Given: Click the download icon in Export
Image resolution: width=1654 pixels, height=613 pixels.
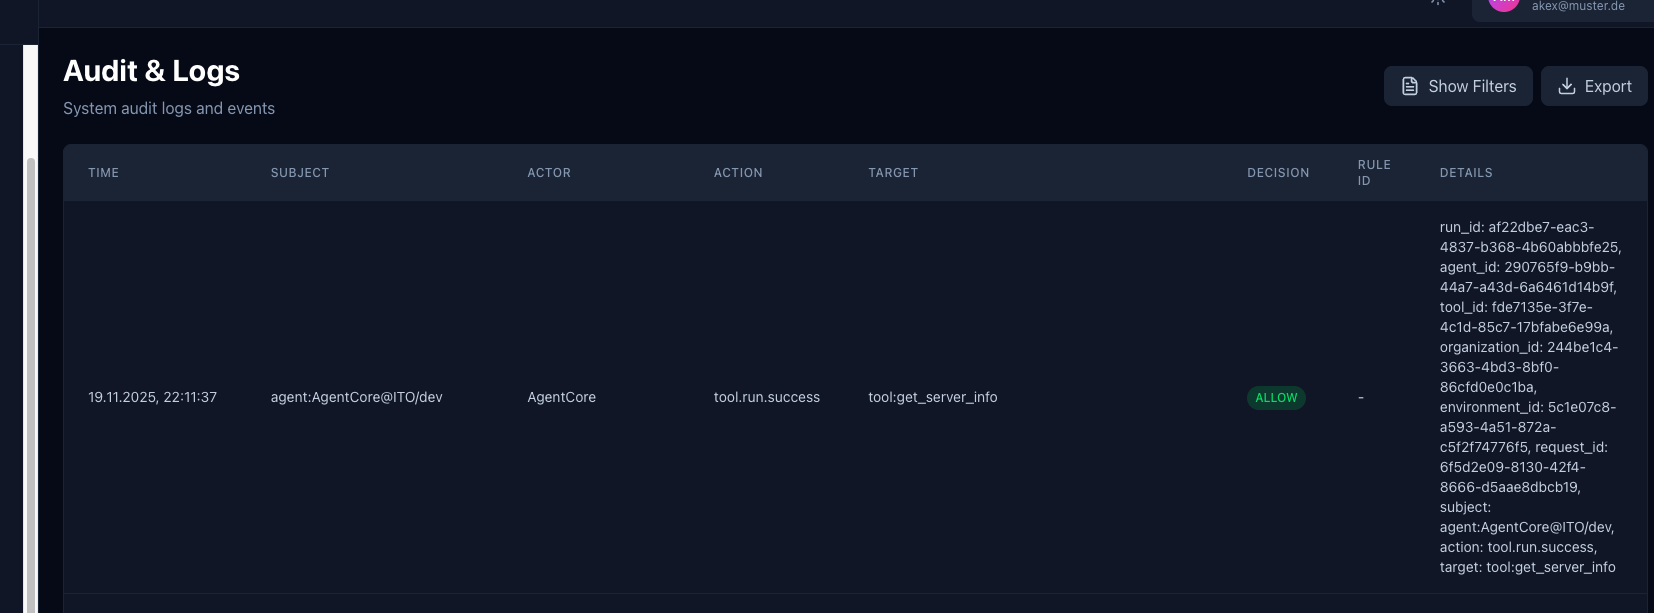Looking at the screenshot, I should (x=1567, y=86).
